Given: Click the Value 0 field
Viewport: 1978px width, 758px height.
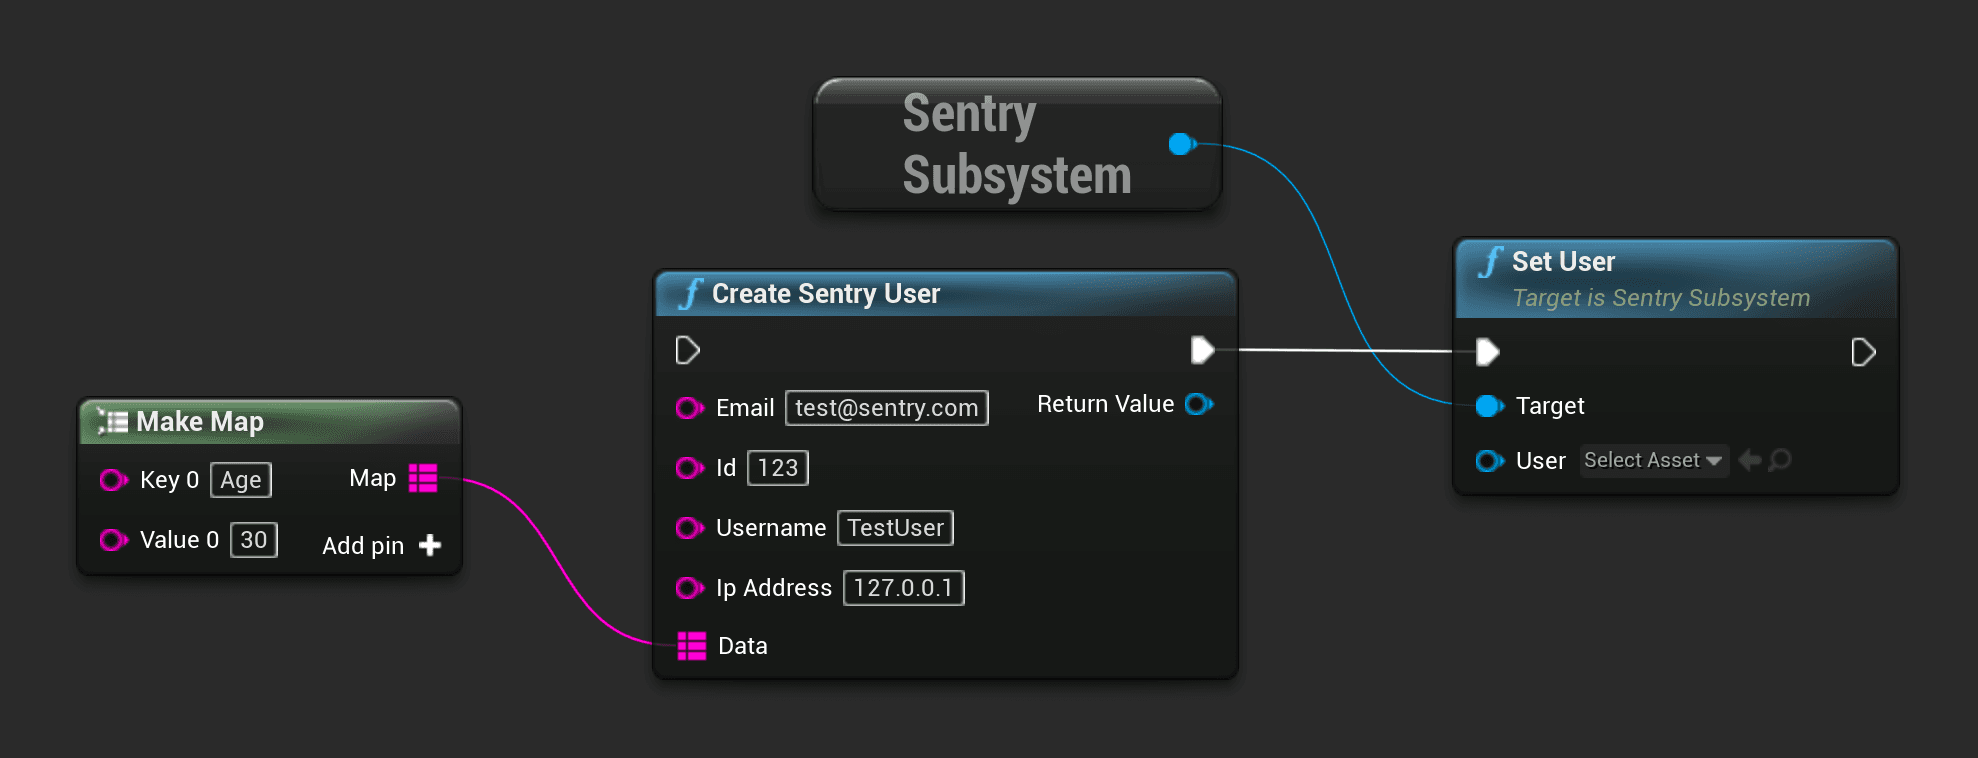Looking at the screenshot, I should [x=254, y=540].
